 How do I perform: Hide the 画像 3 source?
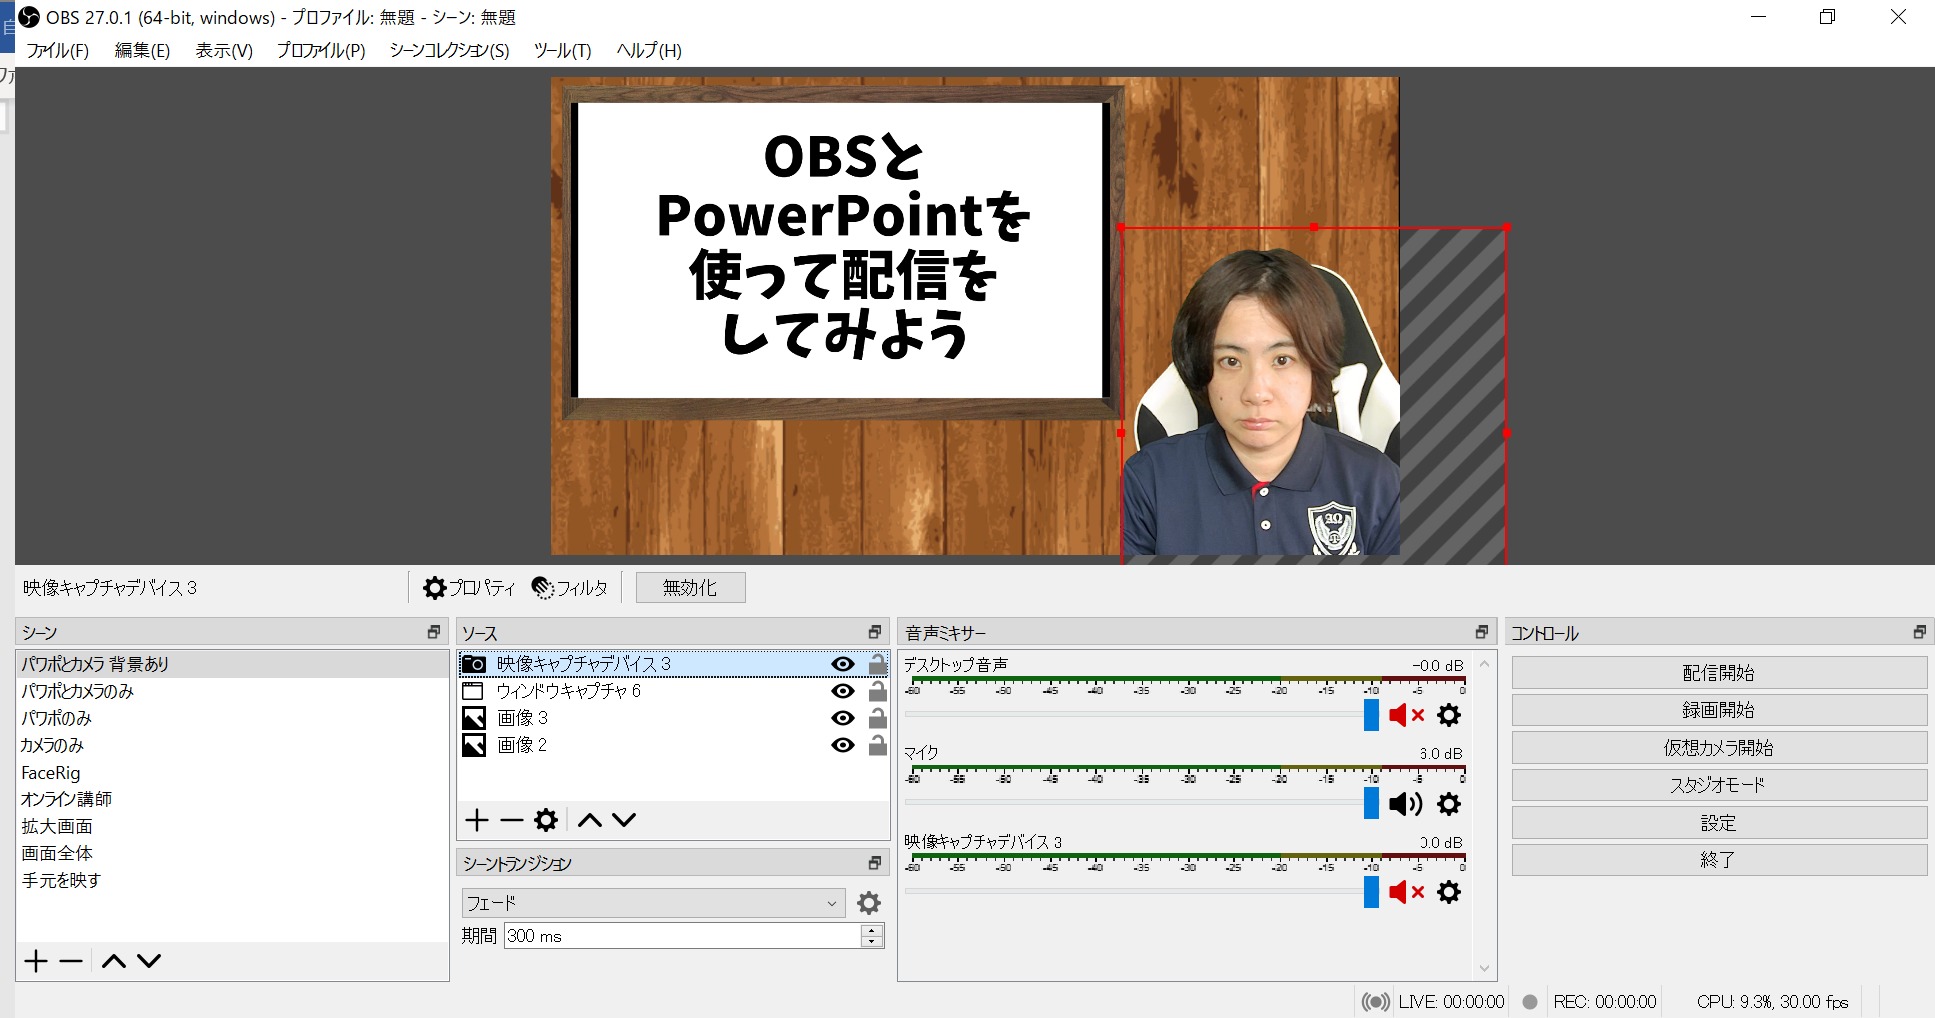843,718
